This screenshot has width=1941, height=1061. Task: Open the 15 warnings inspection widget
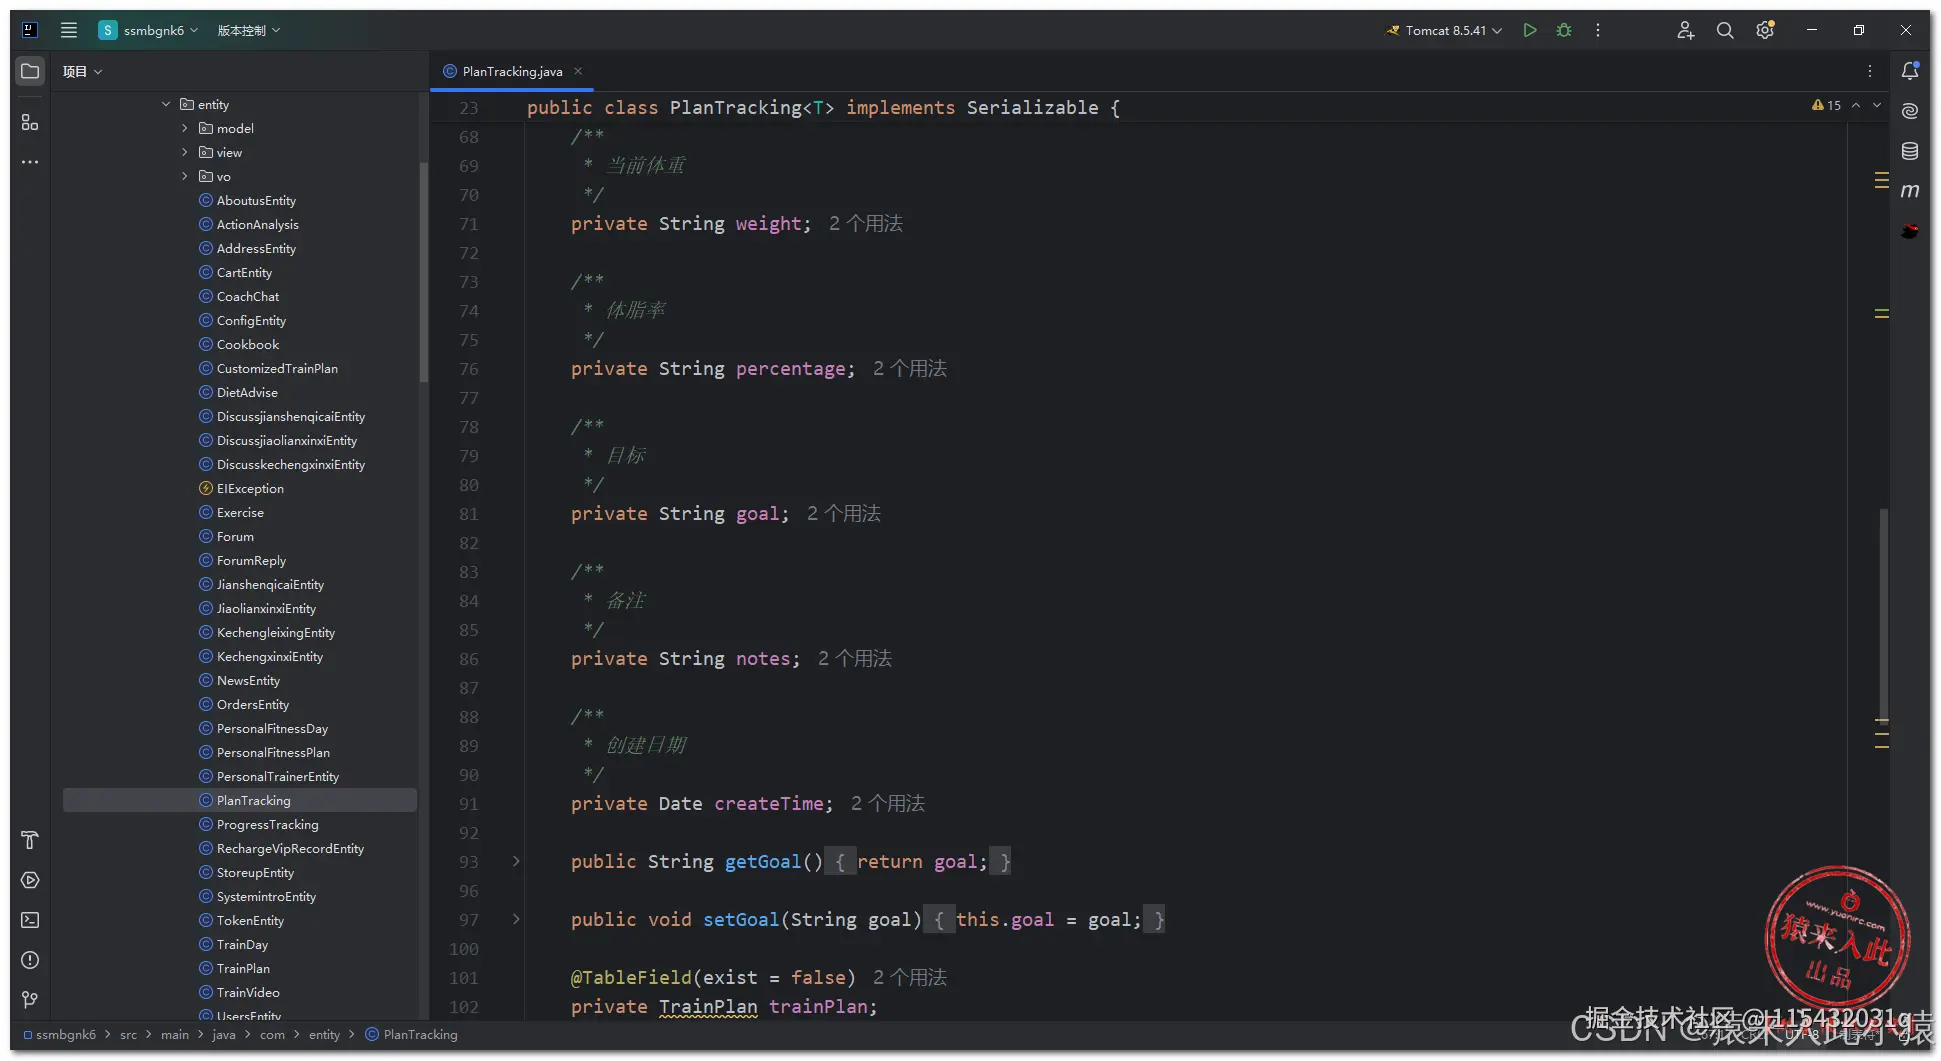tap(1826, 105)
